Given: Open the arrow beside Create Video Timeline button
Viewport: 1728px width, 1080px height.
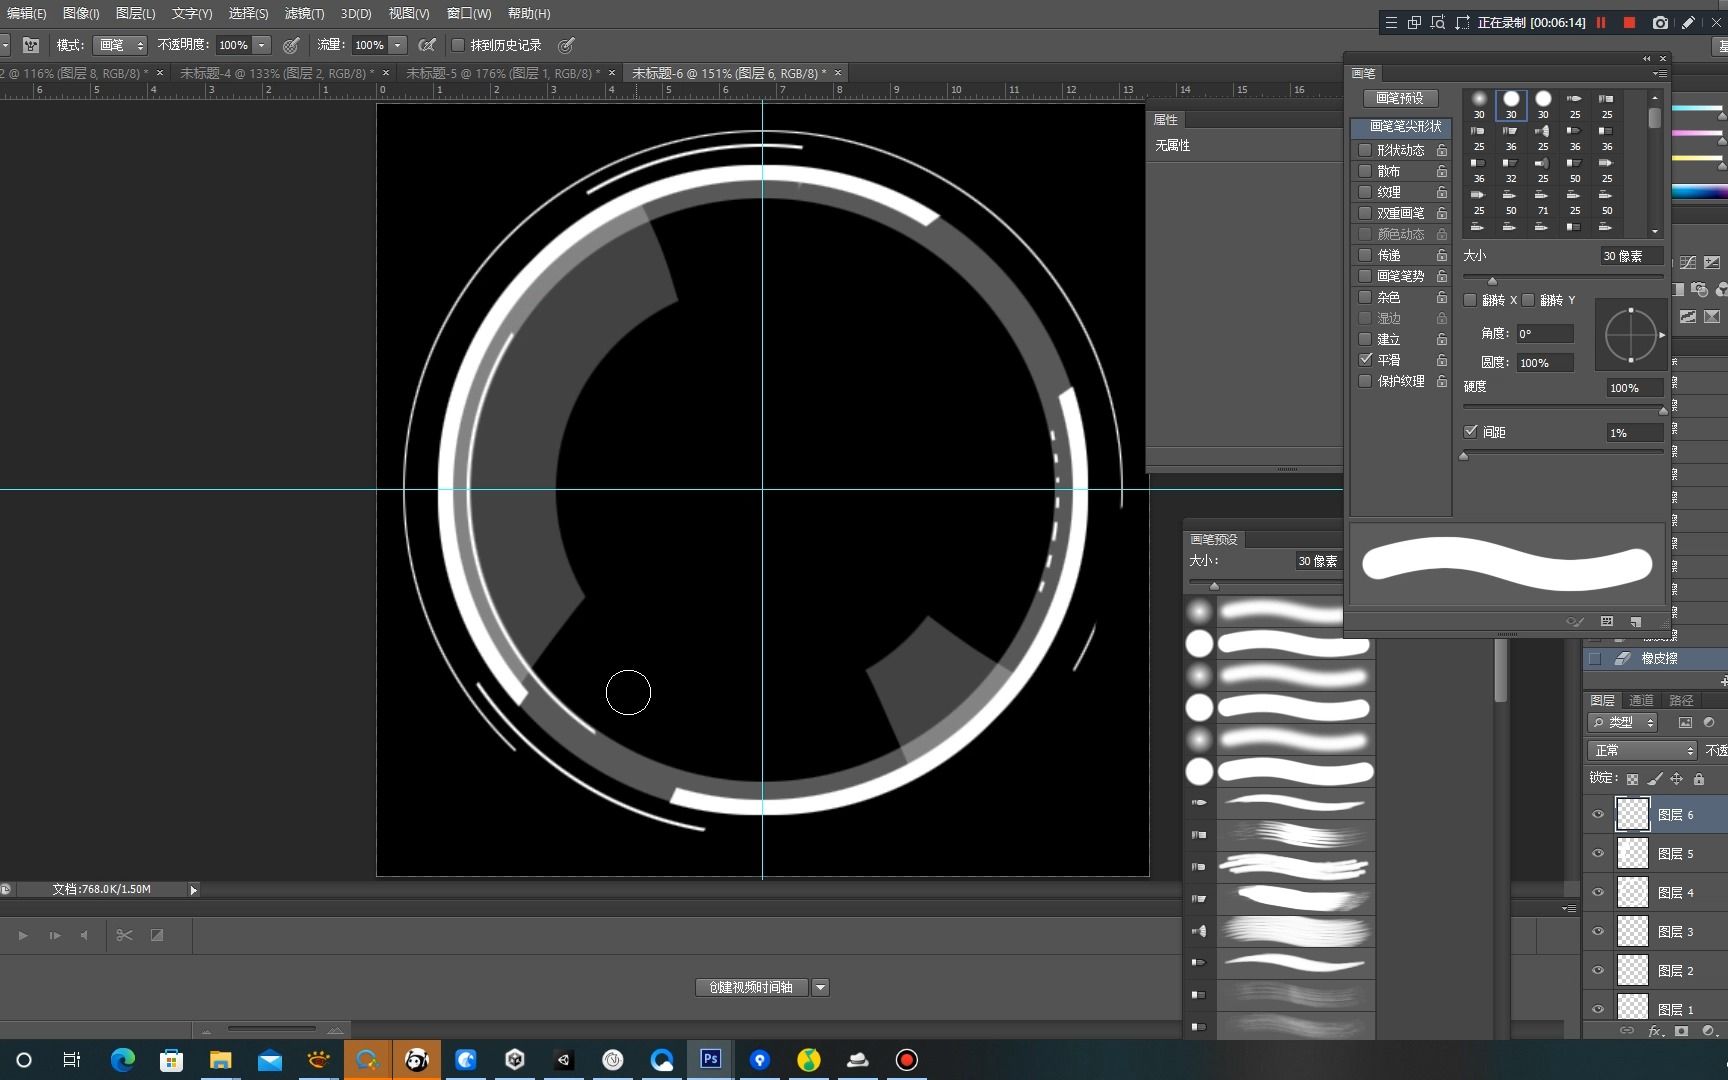Looking at the screenshot, I should [820, 987].
